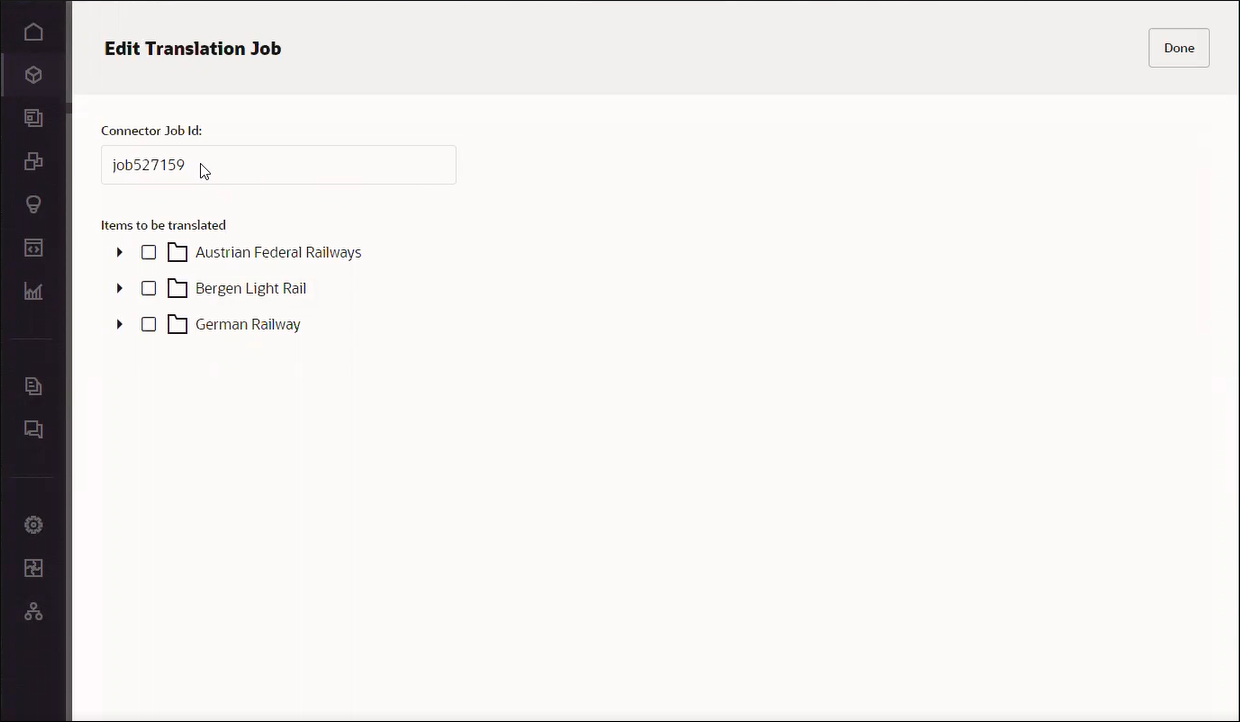The width and height of the screenshot is (1240, 722).
Task: Open the Taxonomies hierarchy icon
Action: point(33,611)
